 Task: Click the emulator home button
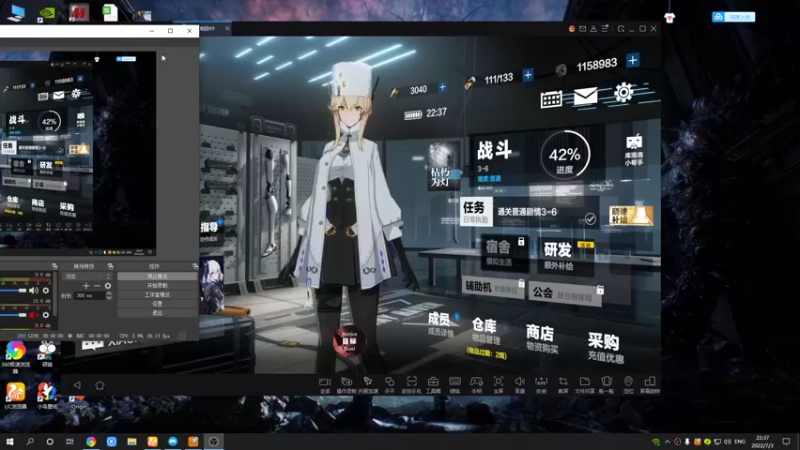click(x=99, y=385)
